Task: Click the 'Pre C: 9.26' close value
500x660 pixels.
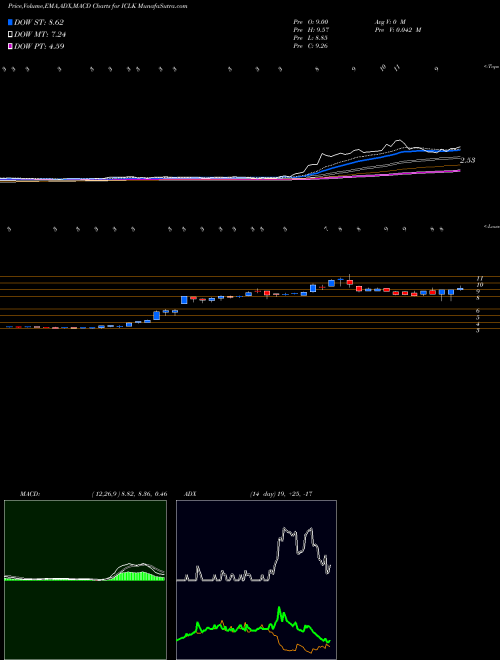Action: click(x=311, y=46)
